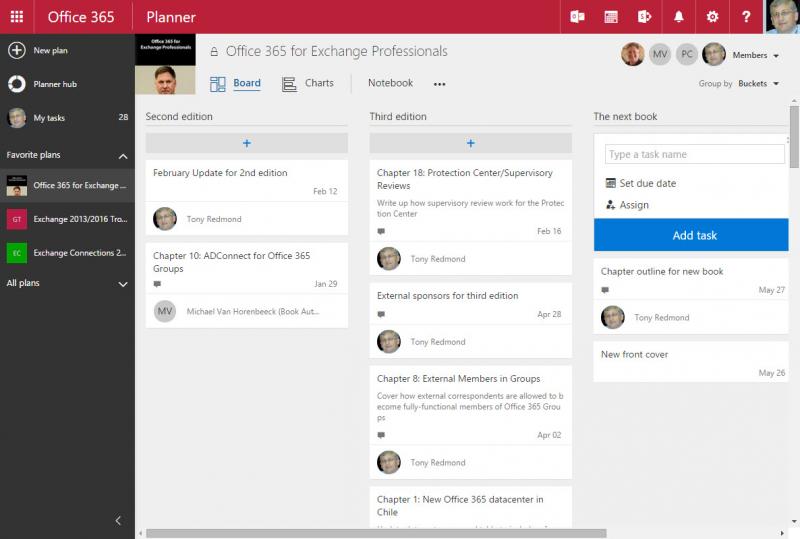Click Feb 12 due date

coord(325,191)
